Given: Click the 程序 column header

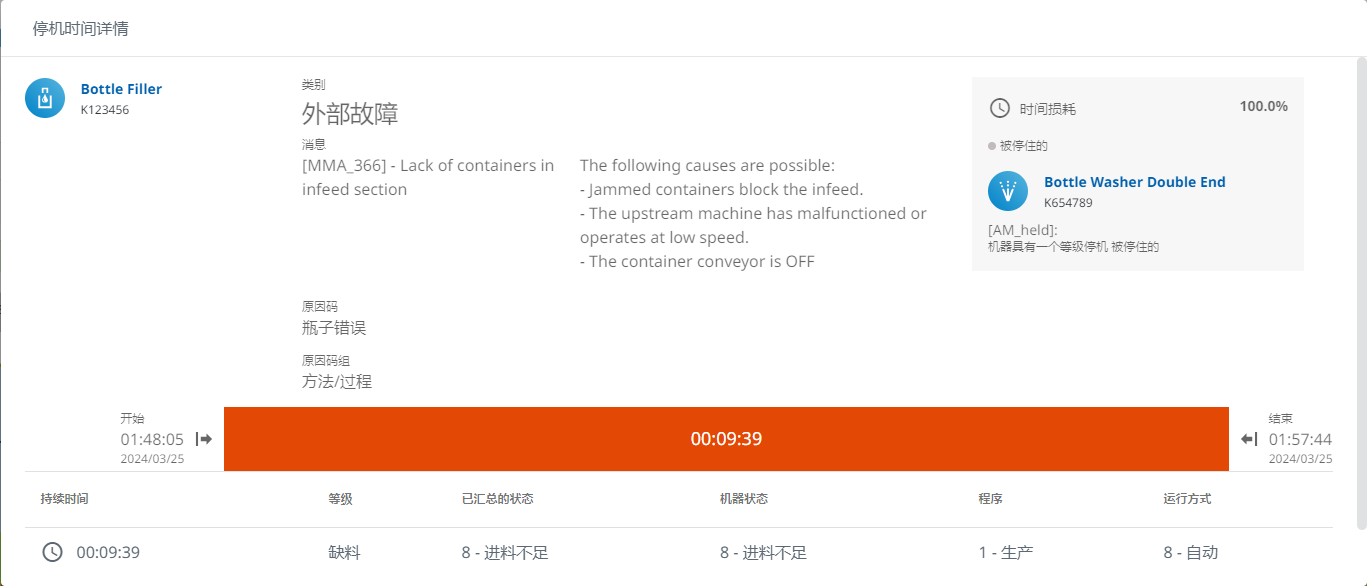Looking at the screenshot, I should click(990, 499).
